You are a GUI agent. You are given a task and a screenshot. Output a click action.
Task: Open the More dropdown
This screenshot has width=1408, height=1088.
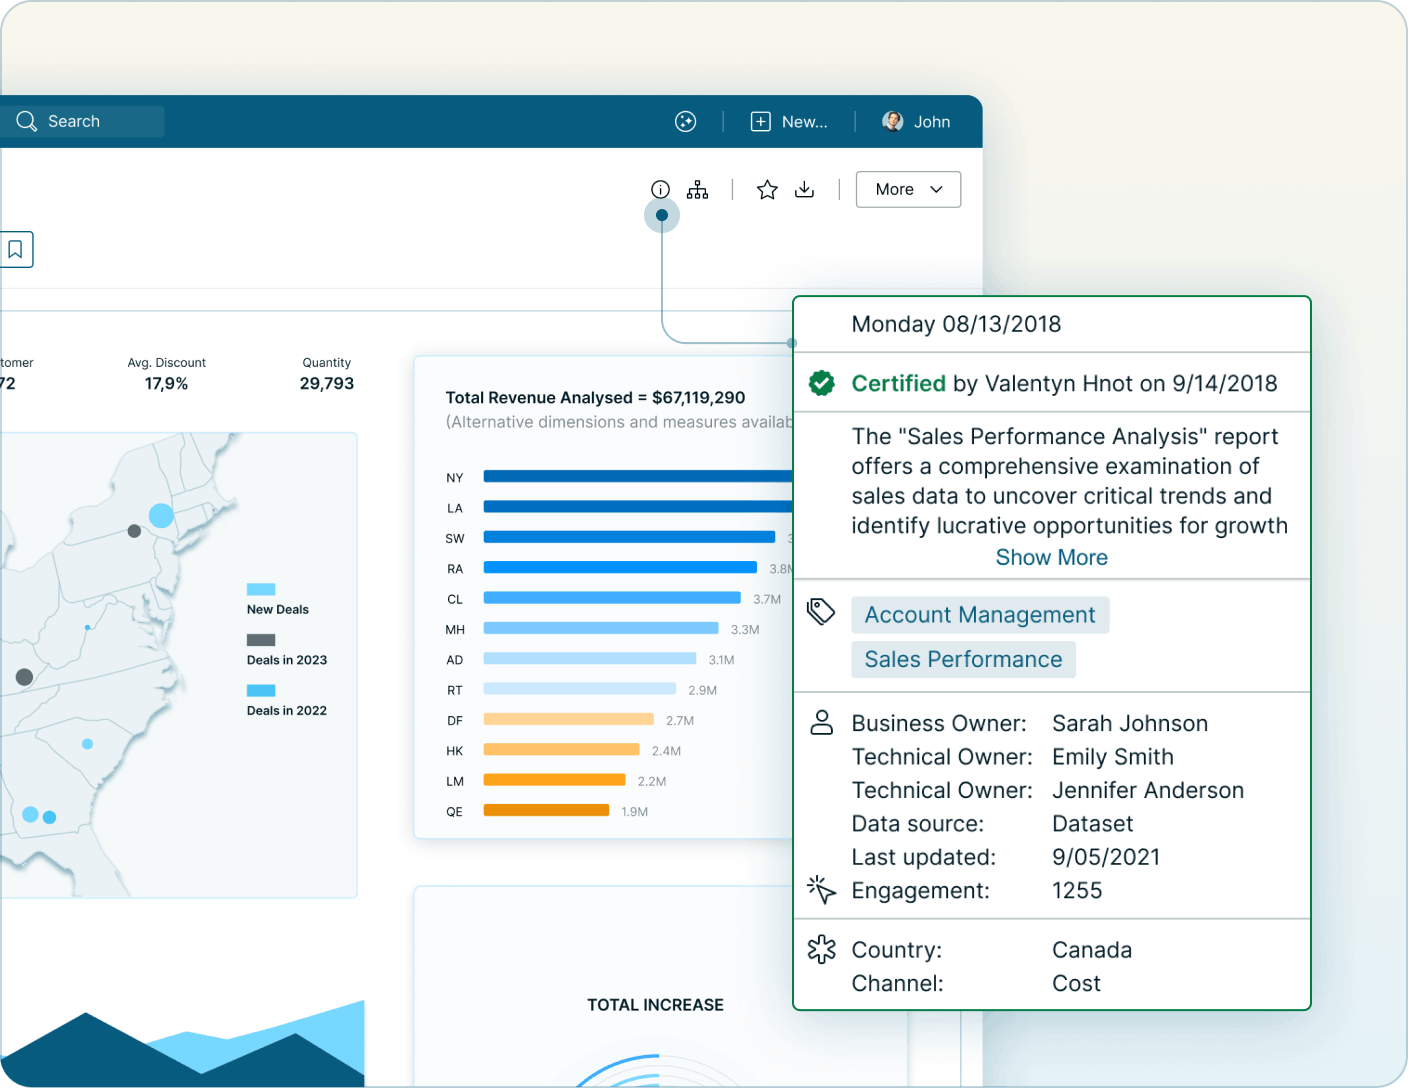point(908,189)
